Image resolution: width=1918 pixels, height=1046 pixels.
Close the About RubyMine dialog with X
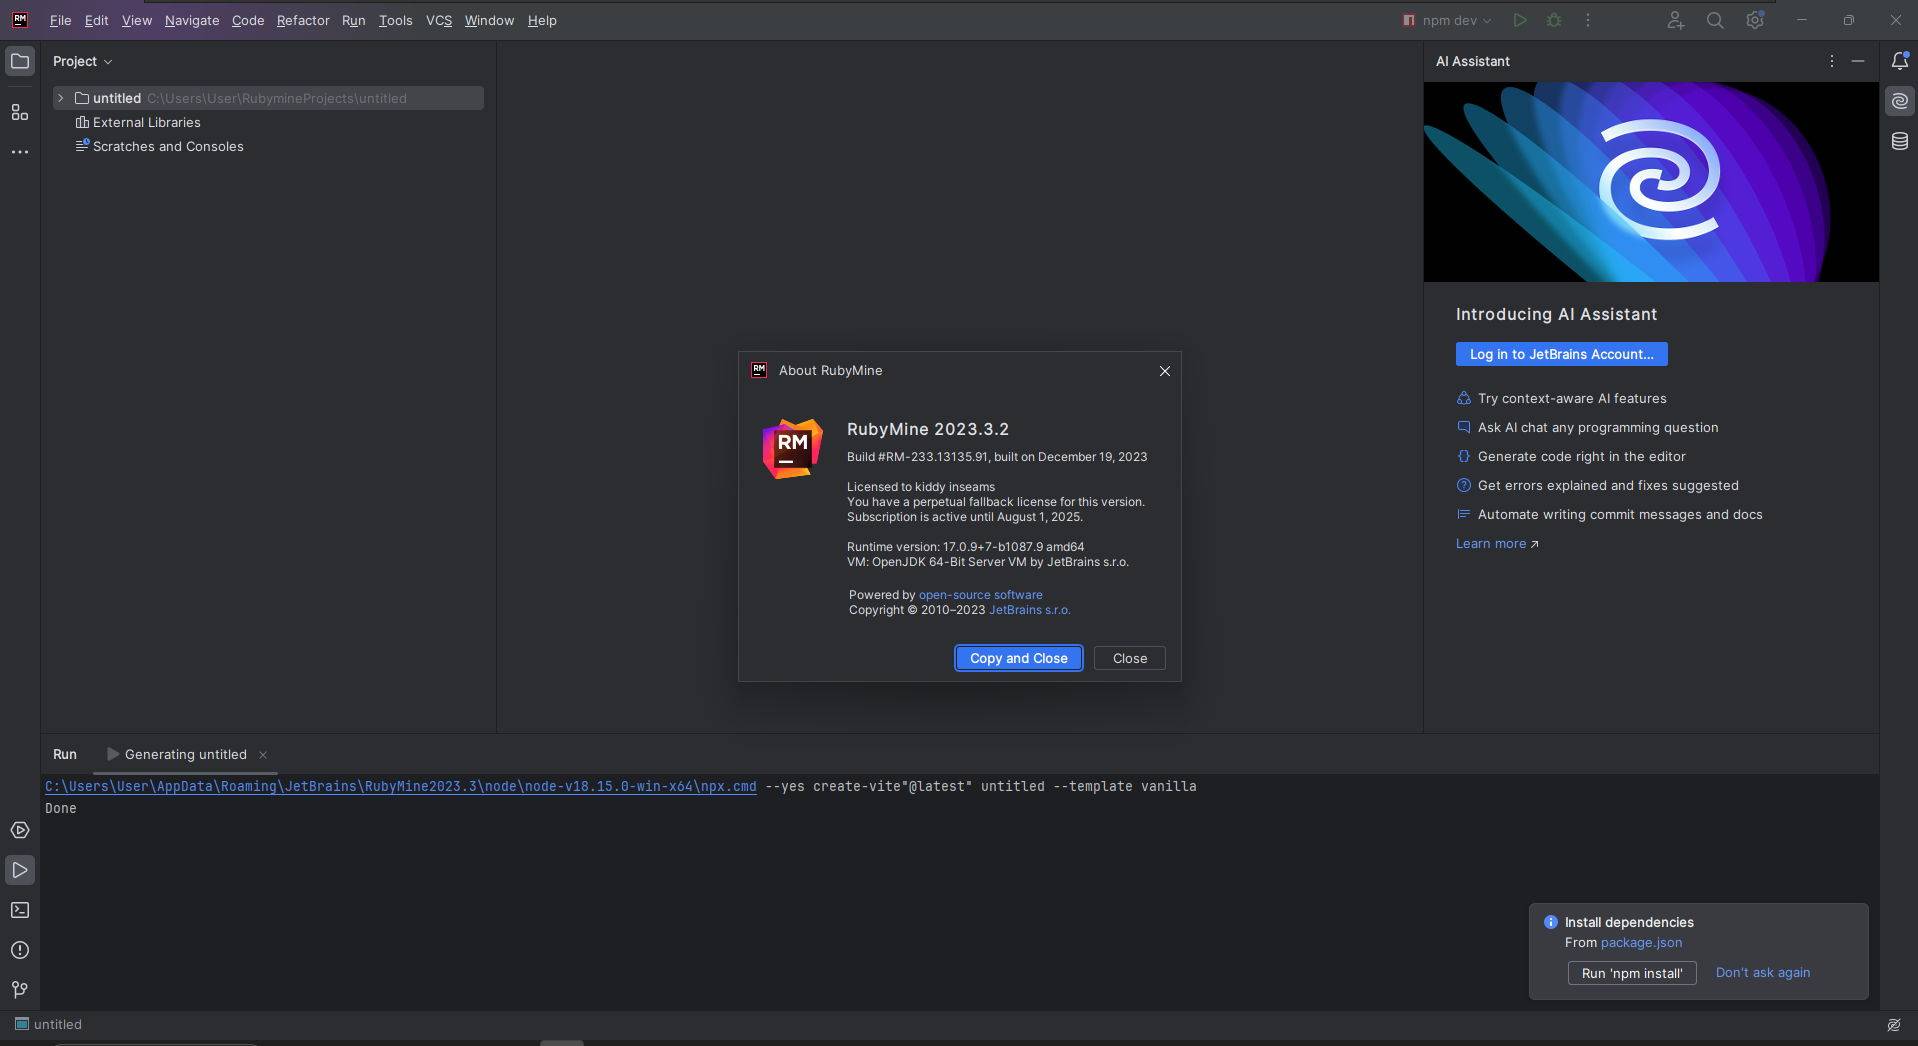[1164, 371]
